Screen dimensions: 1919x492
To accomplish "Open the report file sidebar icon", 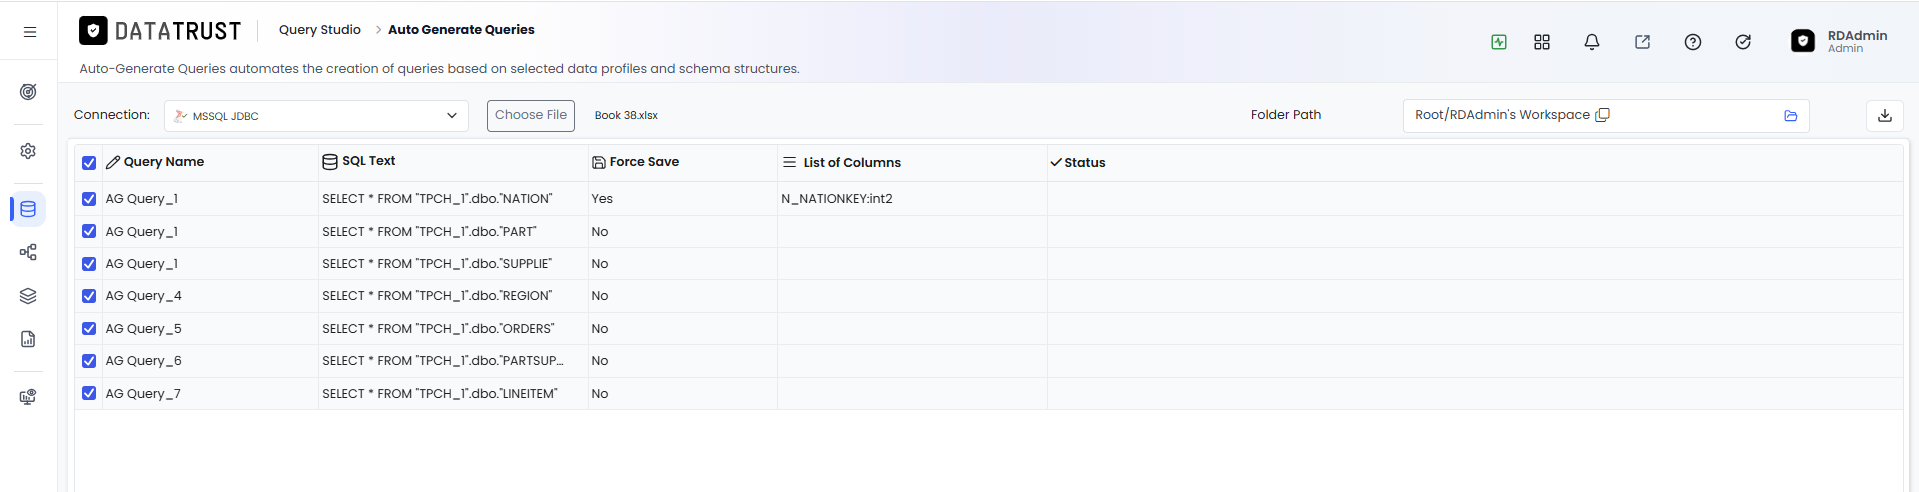I will 28,339.
